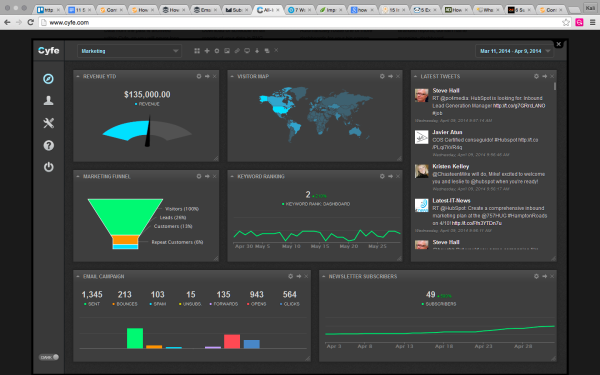Click the browser back arrow

7,23
